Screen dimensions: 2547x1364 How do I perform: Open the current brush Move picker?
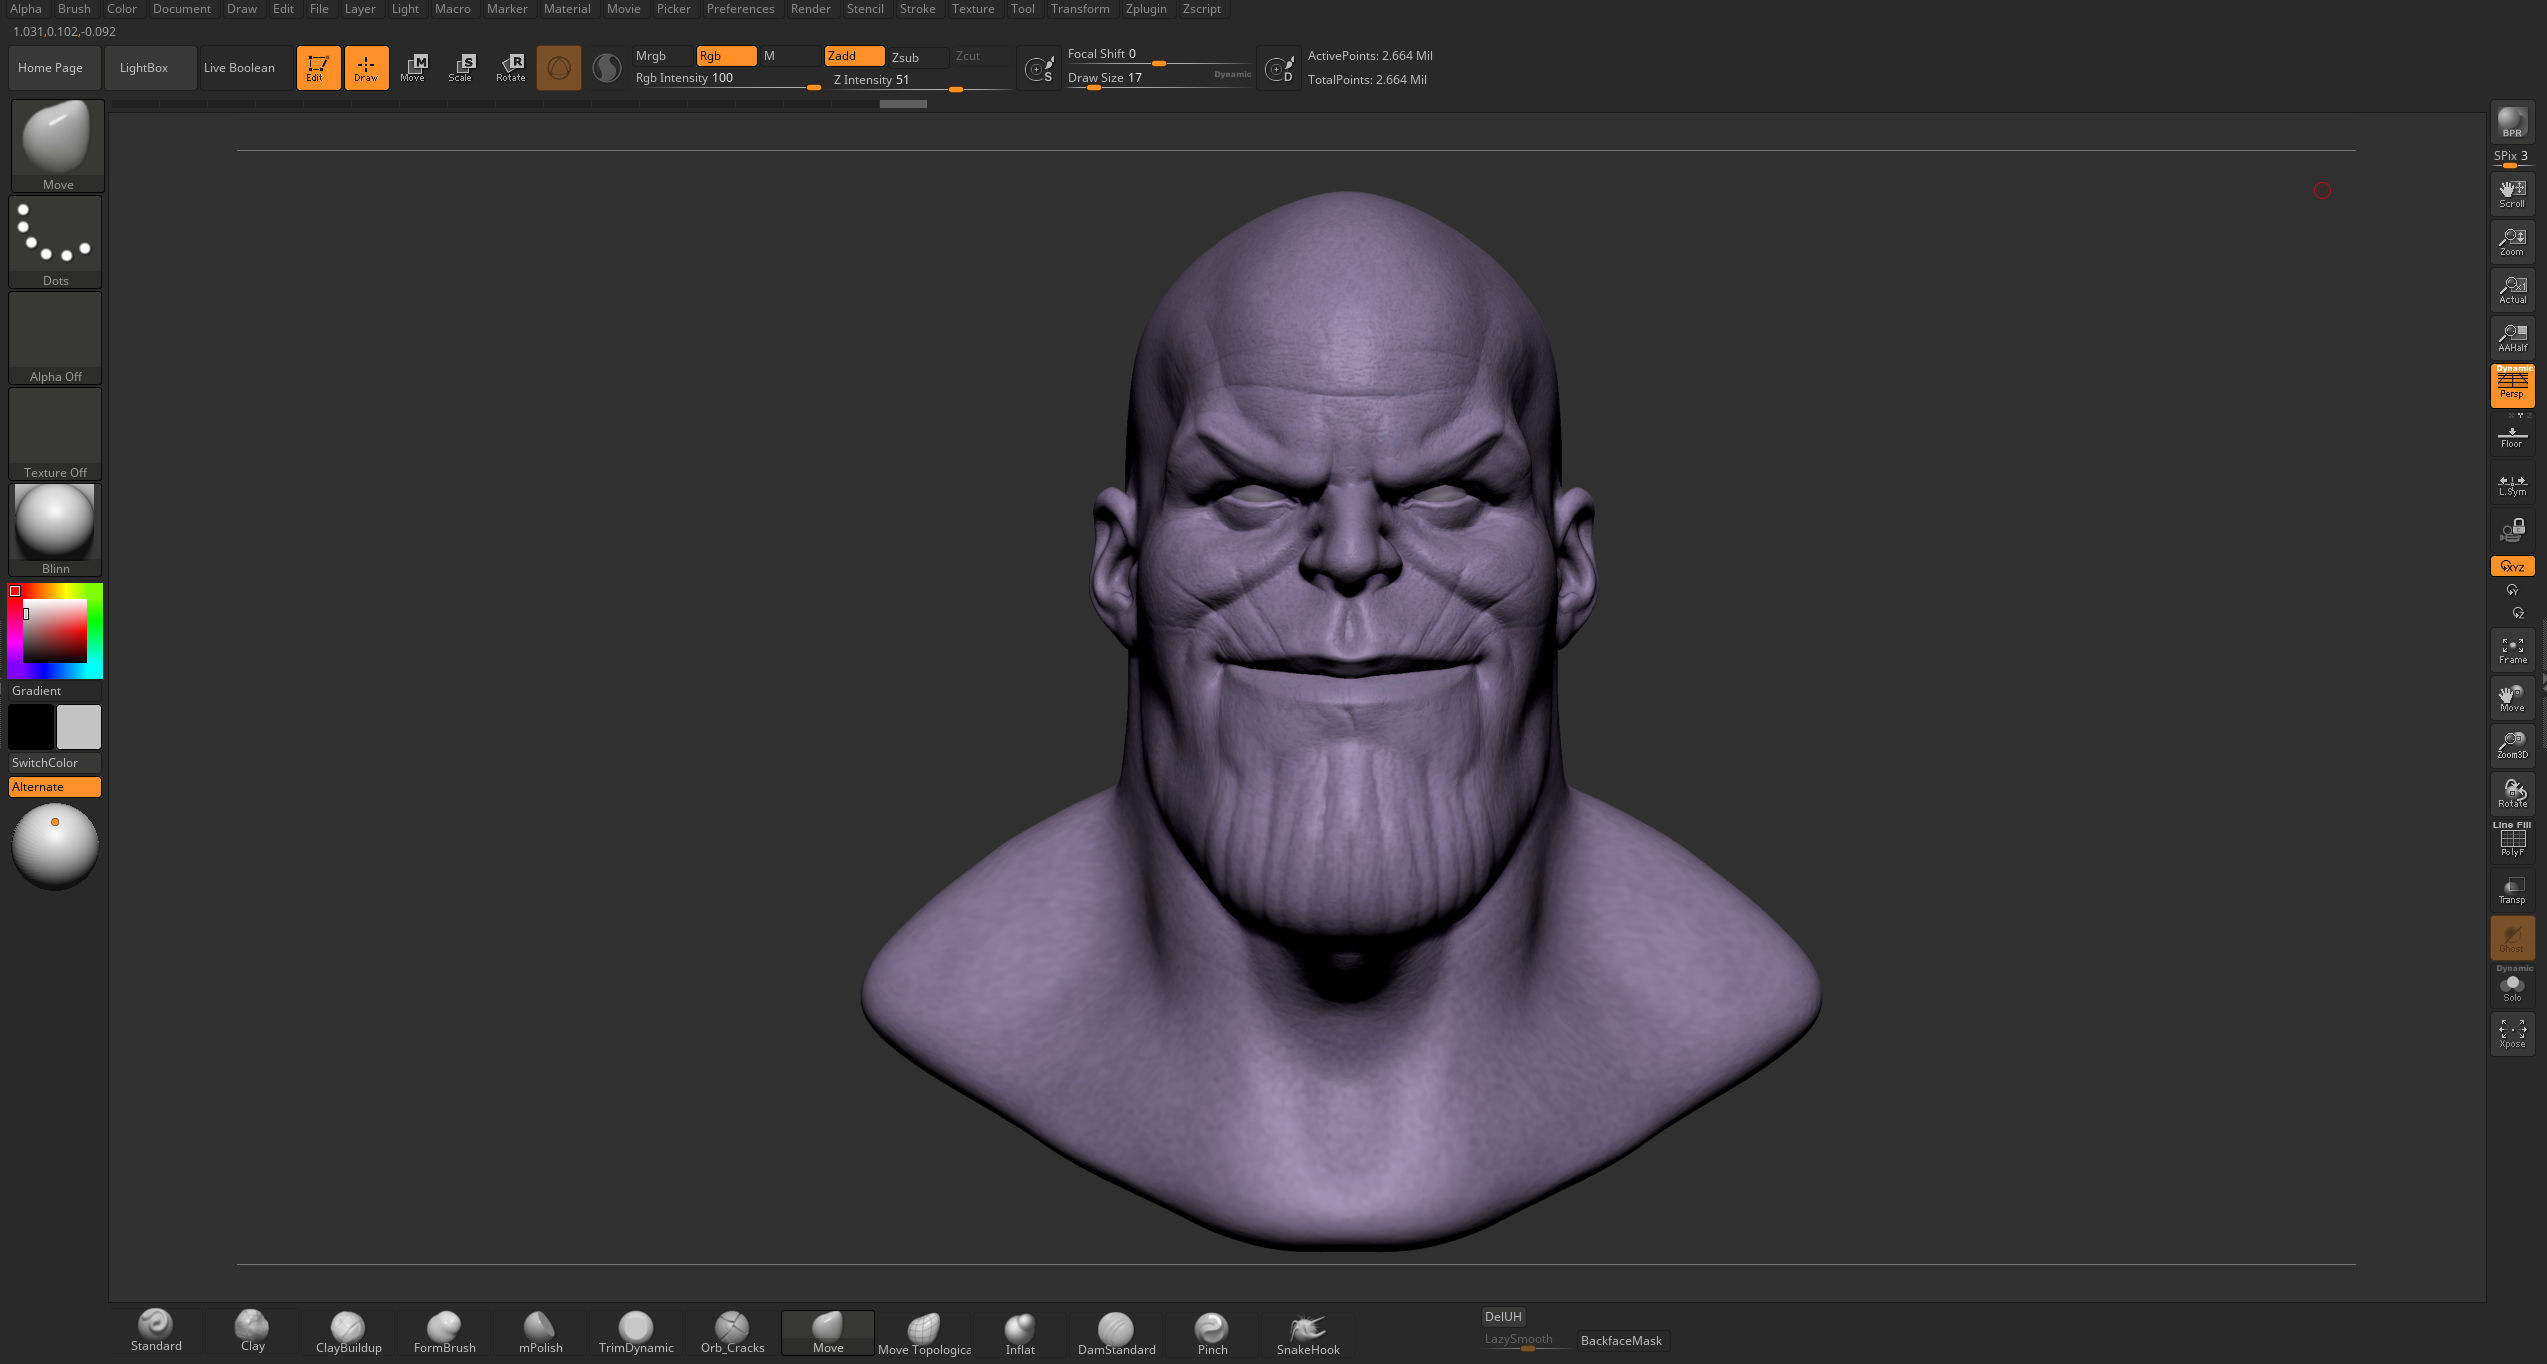tap(57, 145)
